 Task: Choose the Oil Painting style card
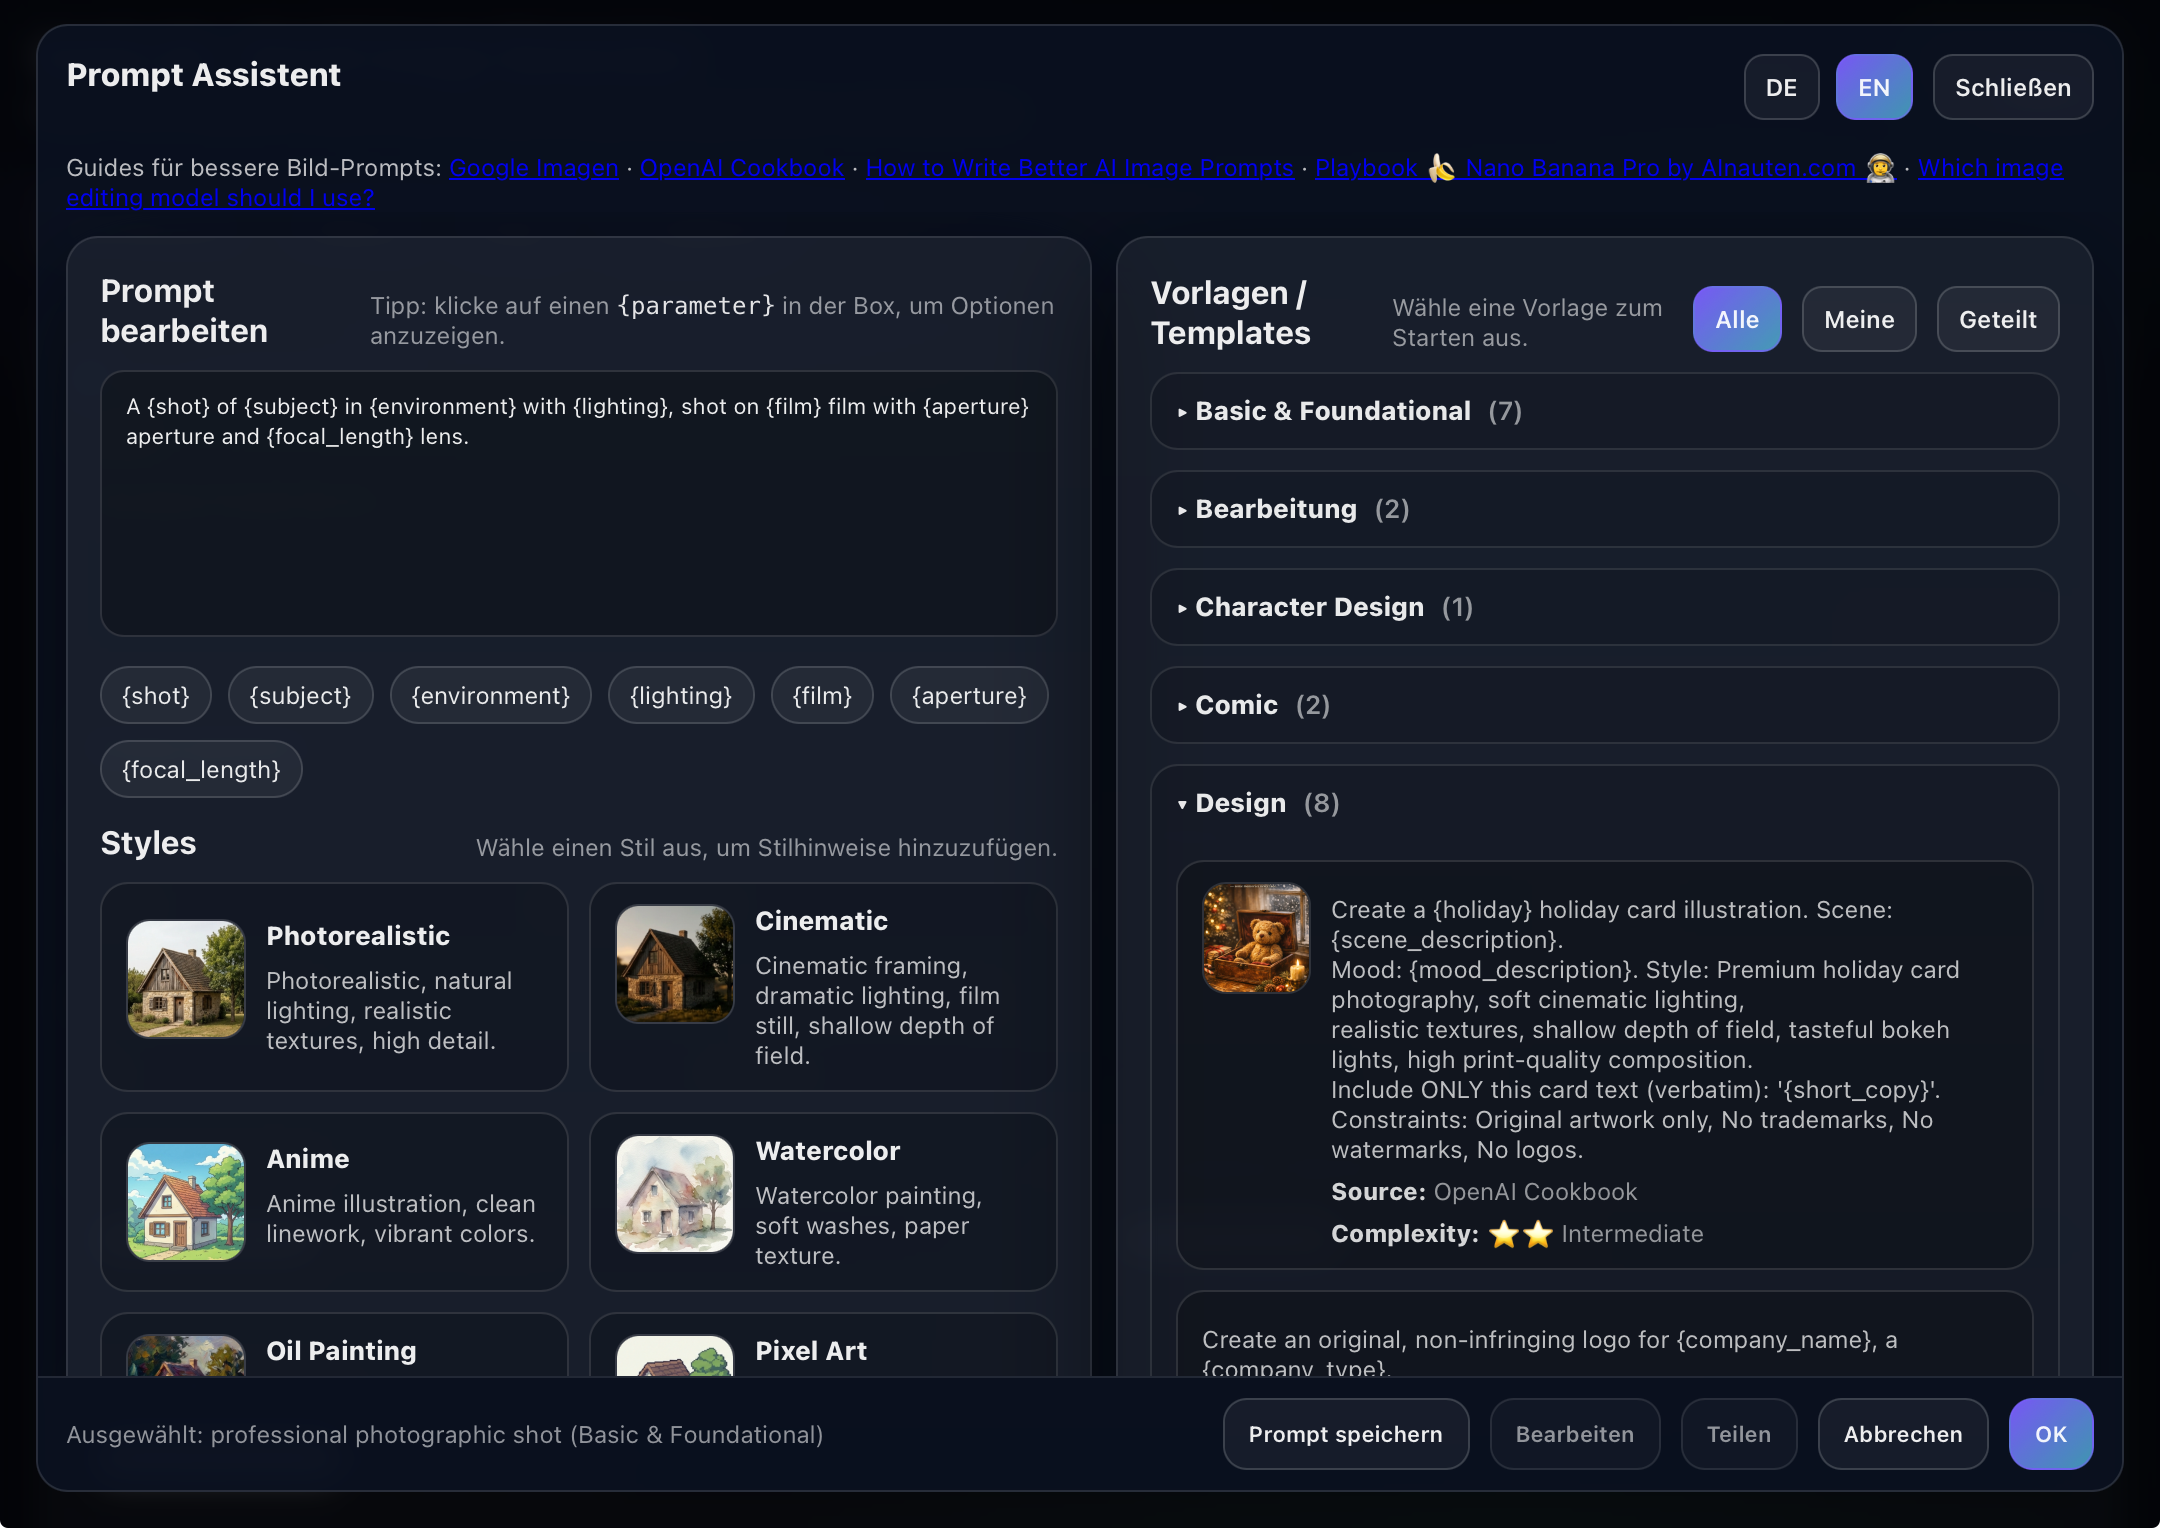click(334, 1346)
